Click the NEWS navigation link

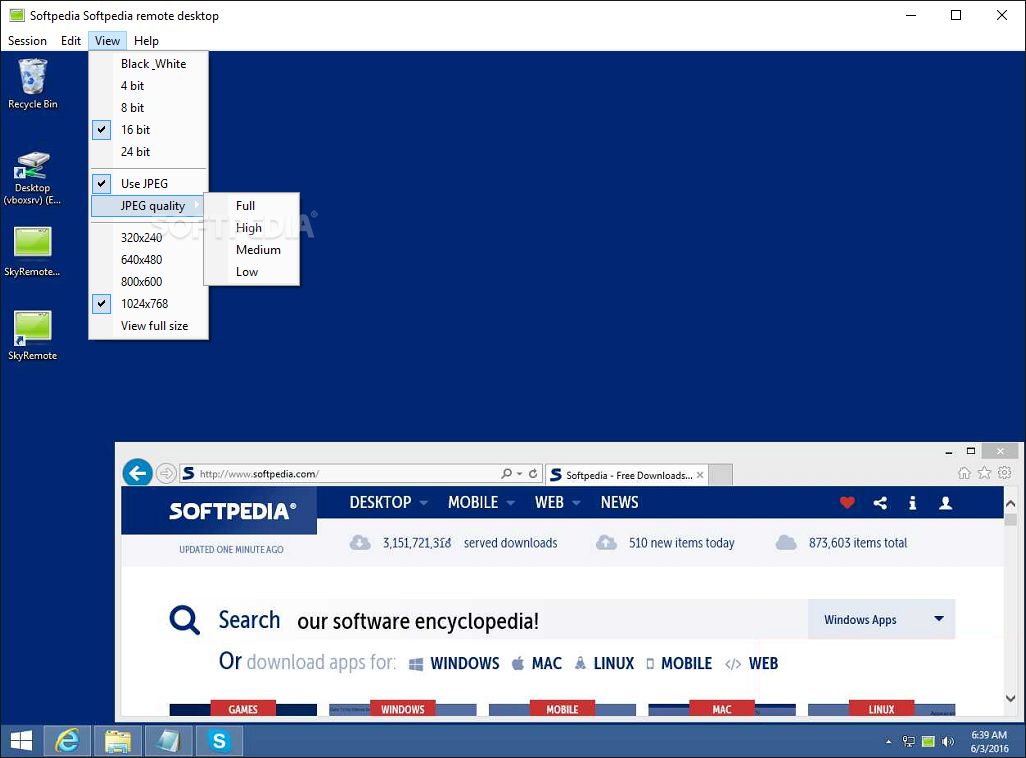click(620, 502)
